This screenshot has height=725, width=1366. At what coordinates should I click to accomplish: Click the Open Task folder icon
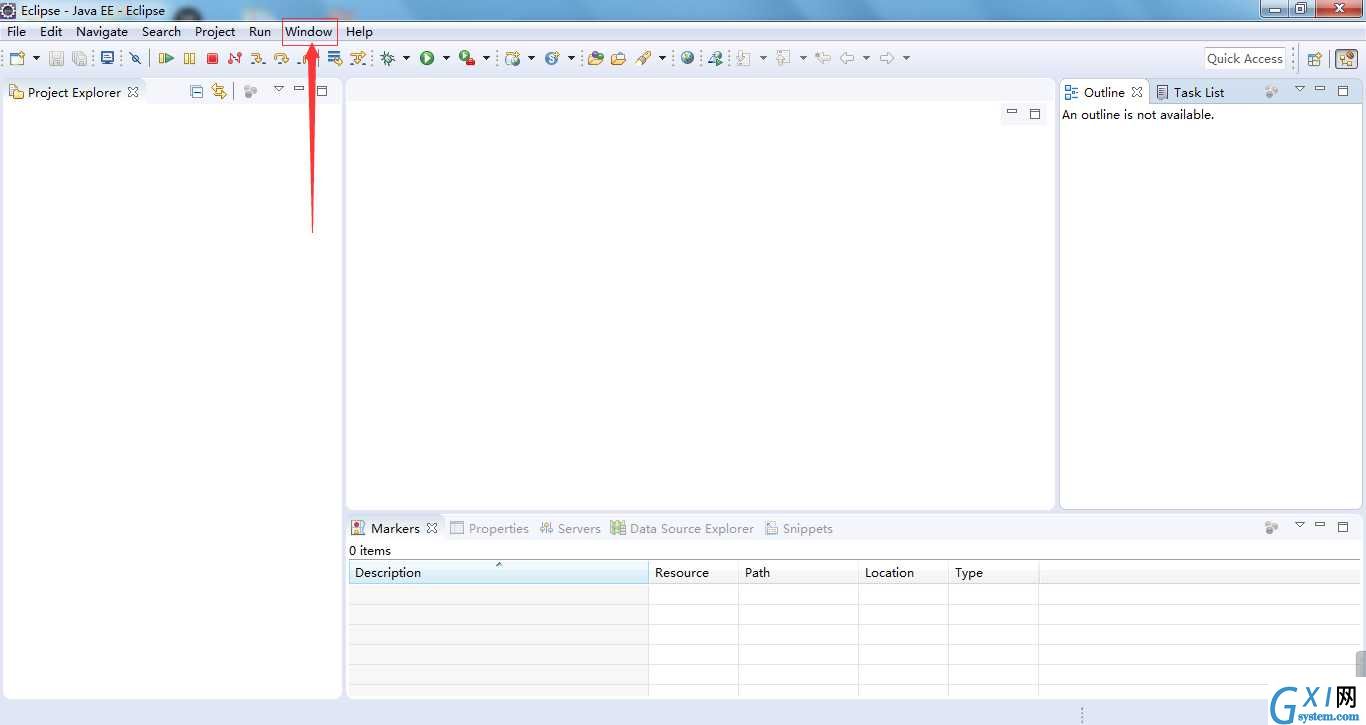tap(619, 58)
